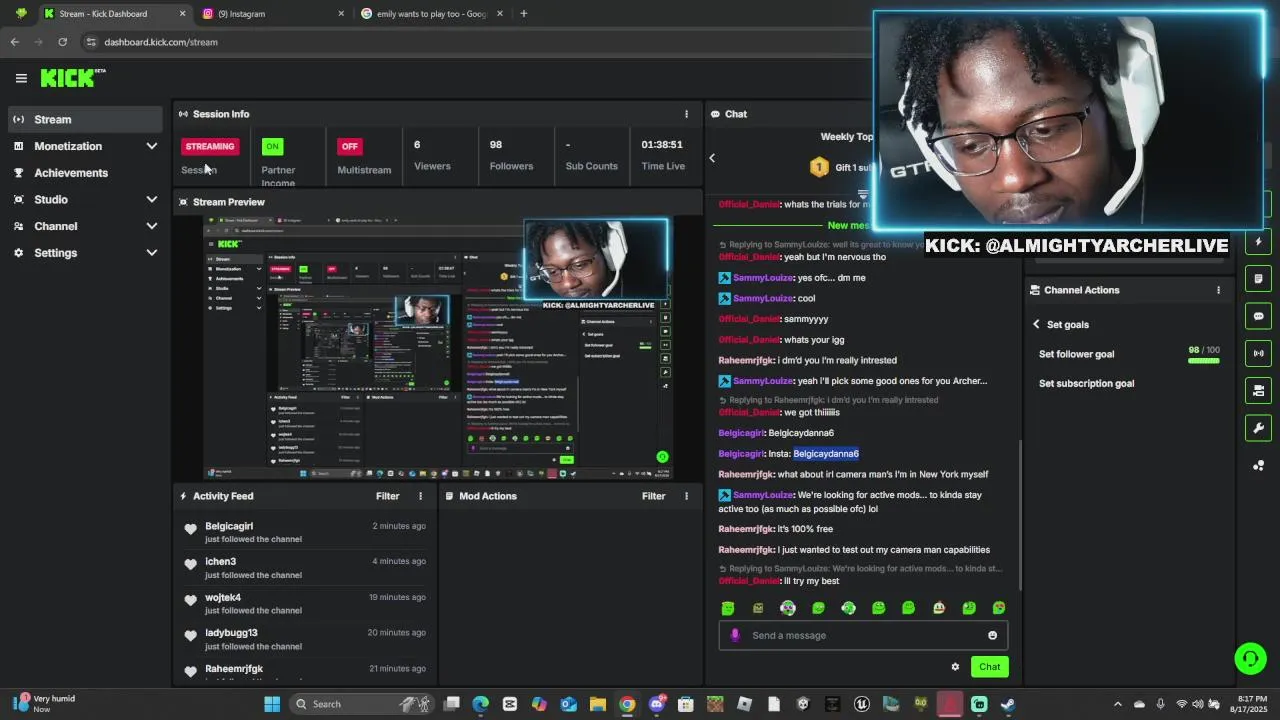The height and width of the screenshot is (720, 1280).
Task: Open the hamburger menu beside Kick logo
Action: (x=21, y=78)
